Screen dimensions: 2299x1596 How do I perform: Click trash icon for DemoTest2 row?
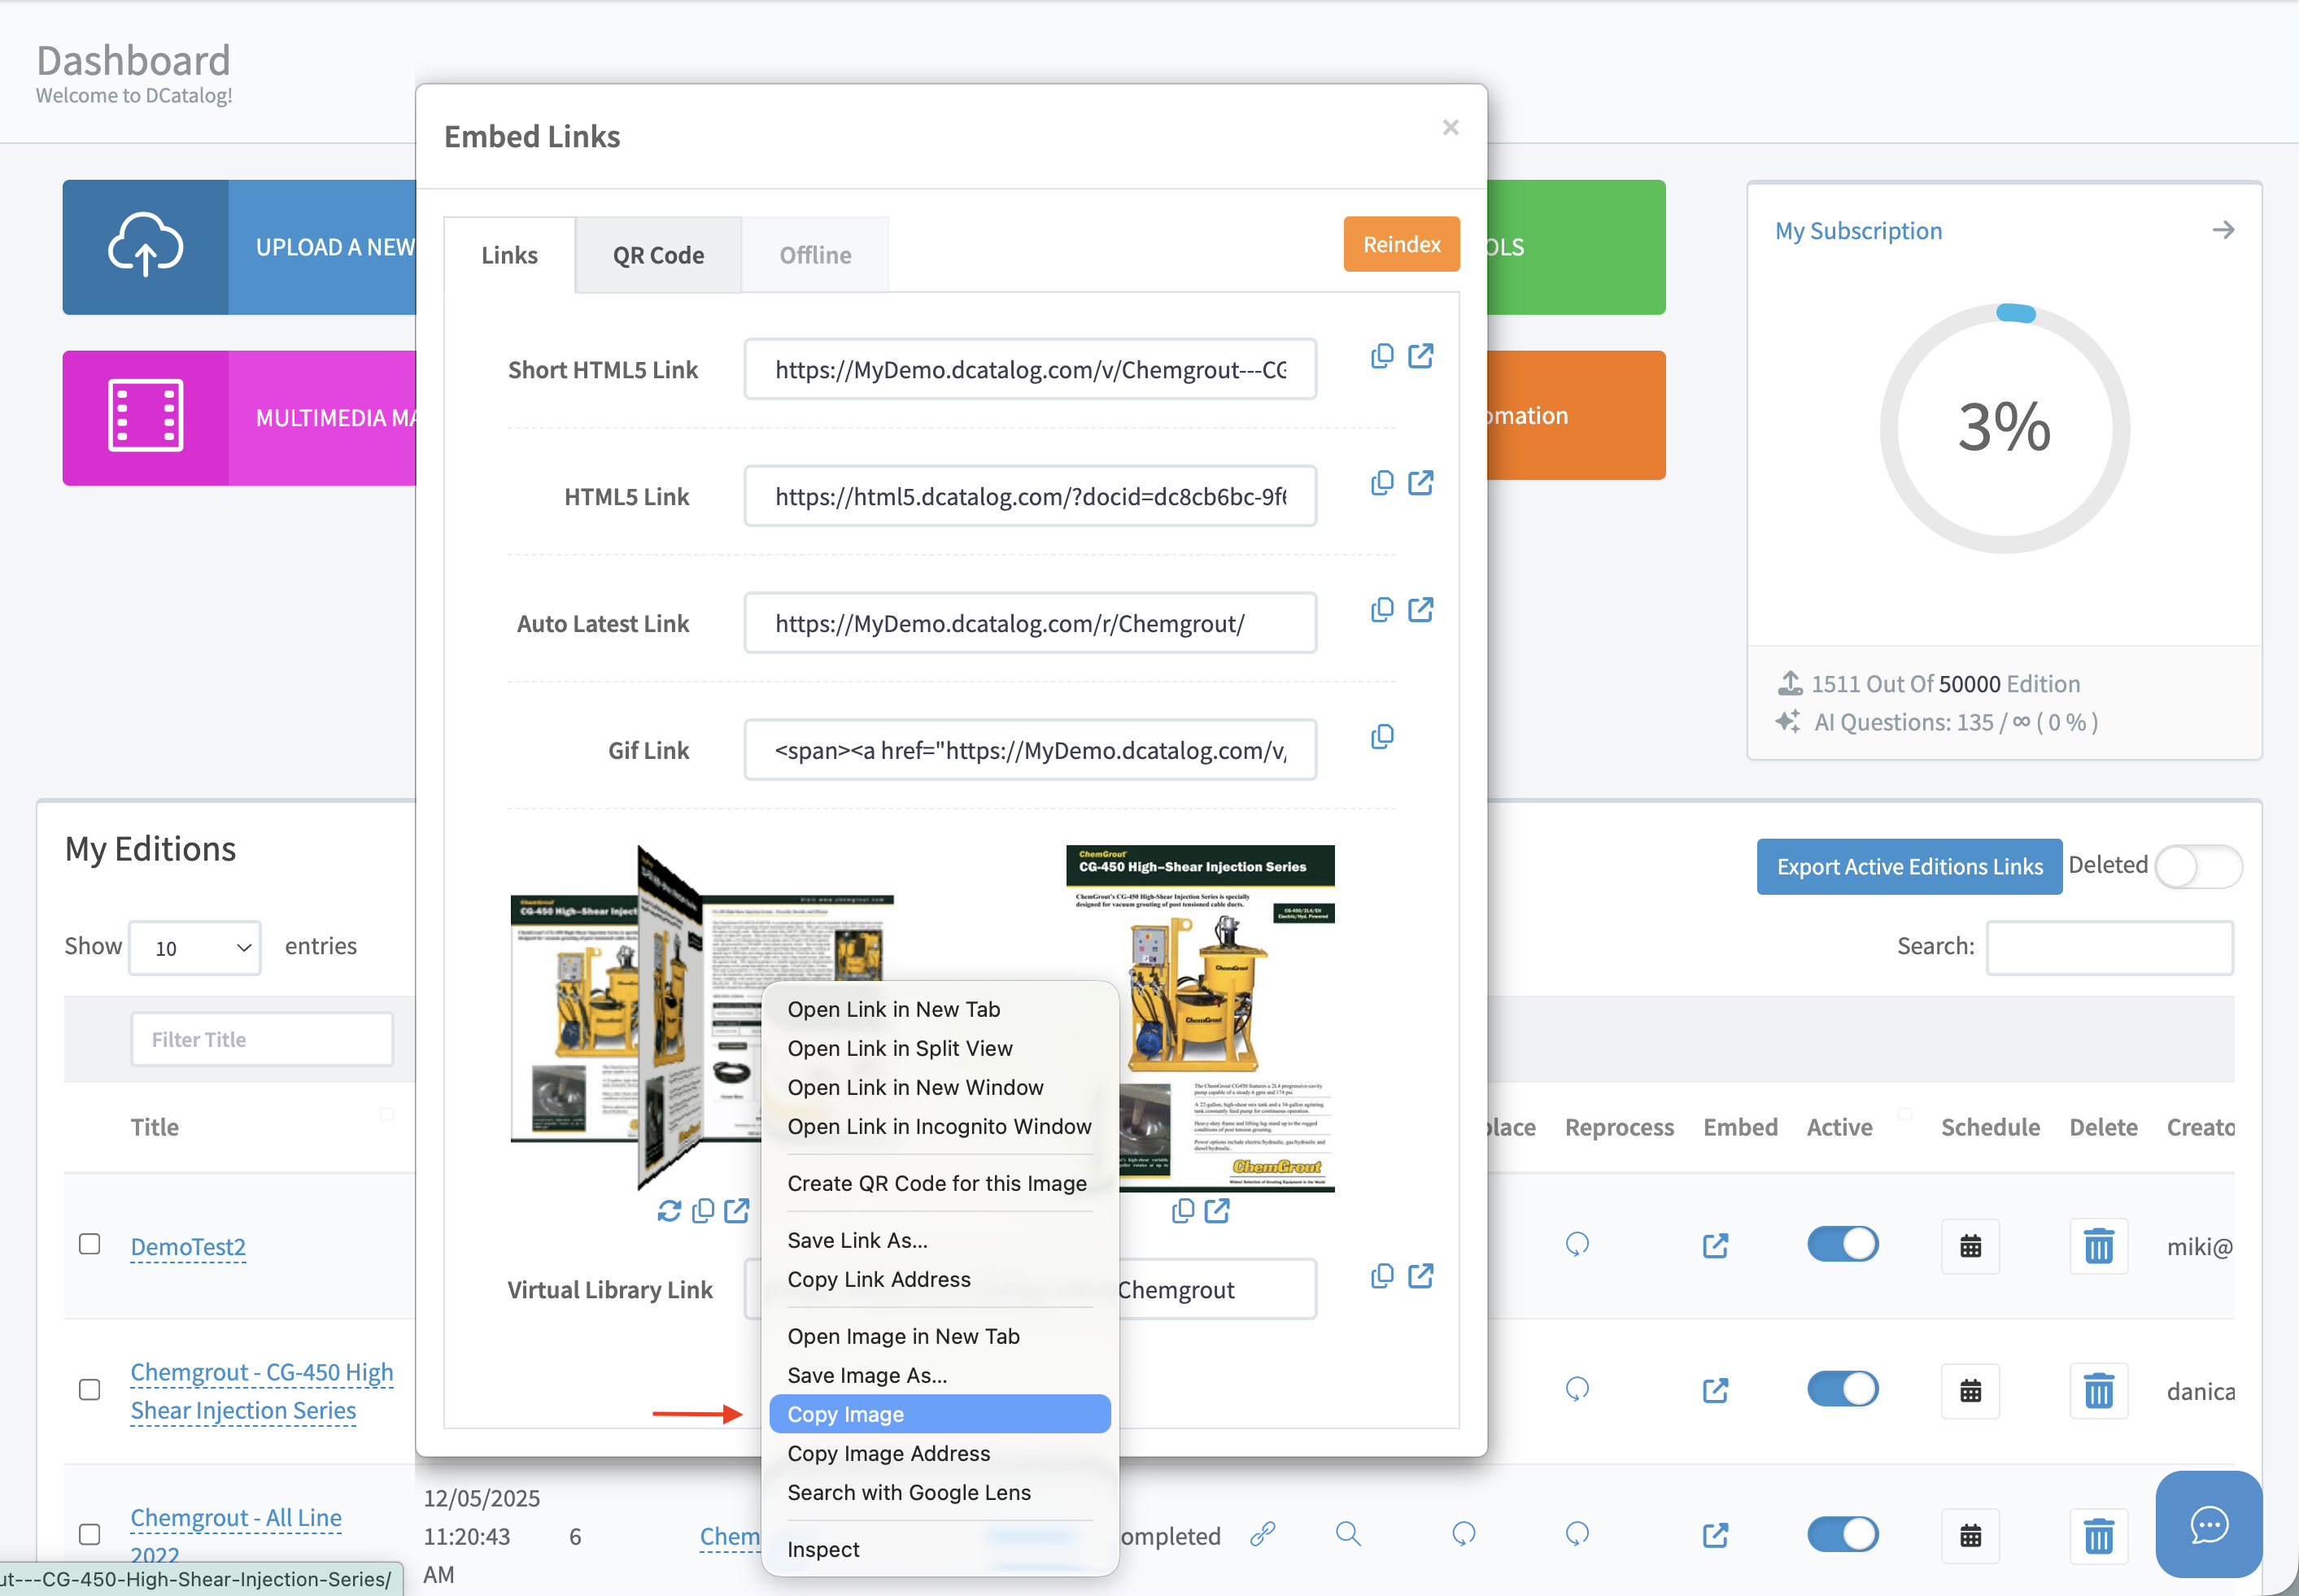pos(2097,1246)
